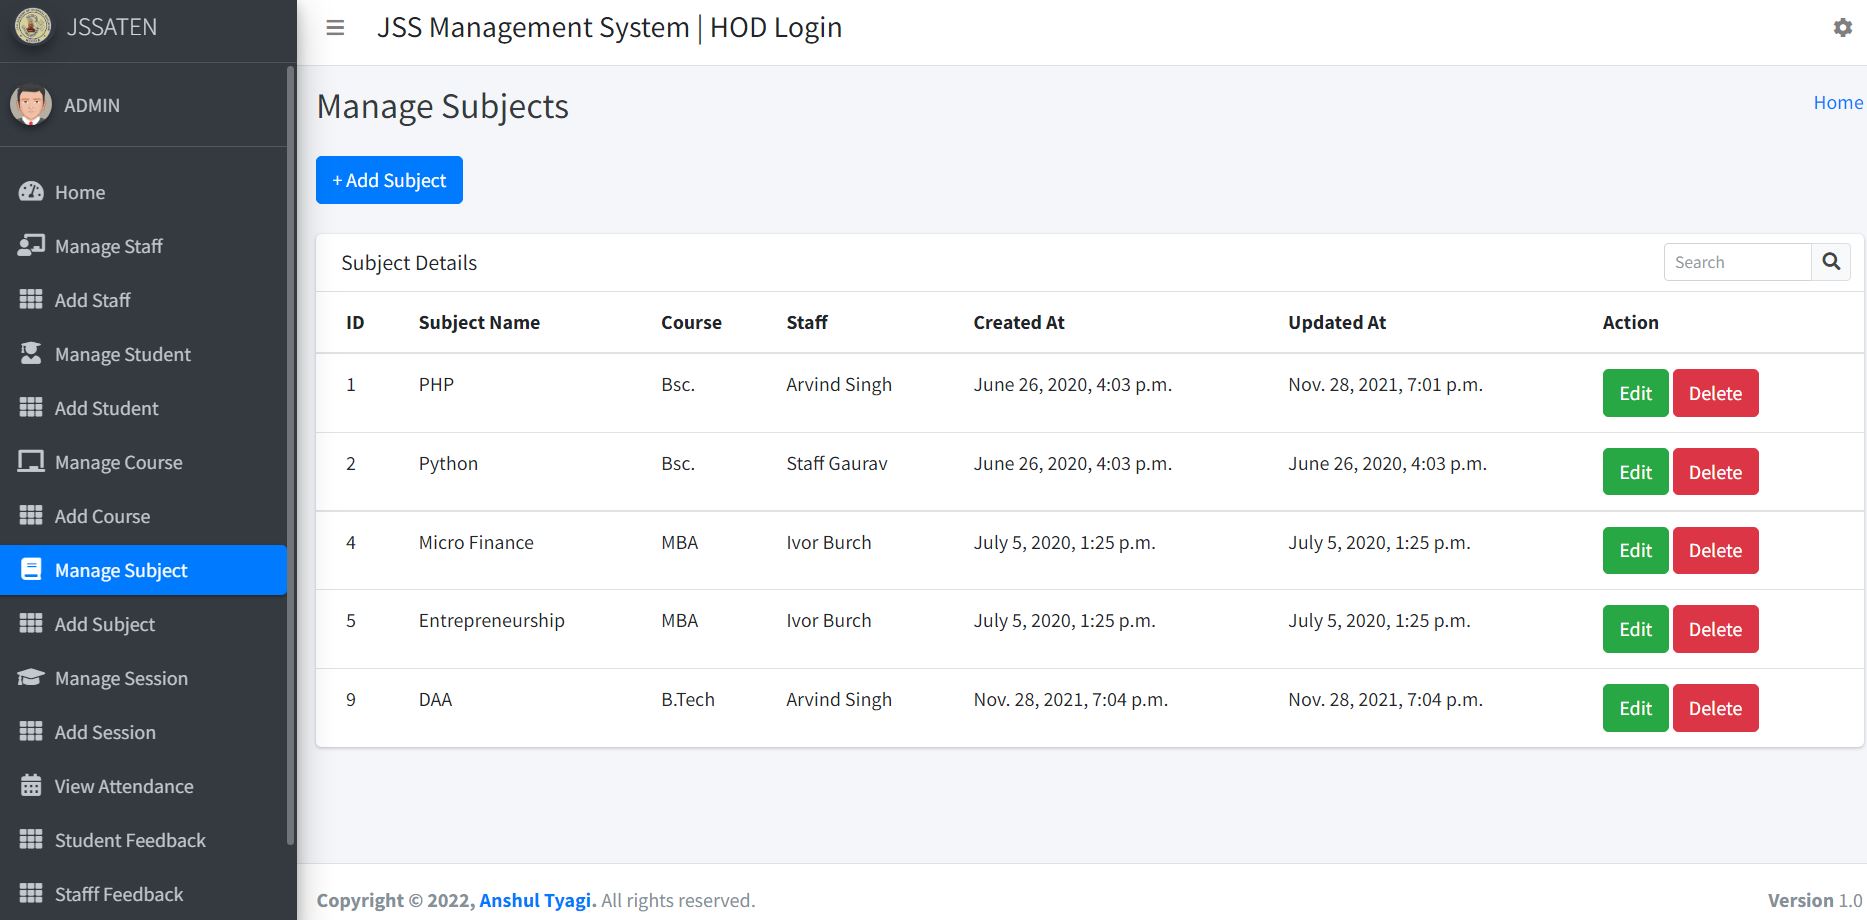Viewport: 1867px width, 920px height.
Task: Click the blue Add Subject button
Action: pos(389,180)
